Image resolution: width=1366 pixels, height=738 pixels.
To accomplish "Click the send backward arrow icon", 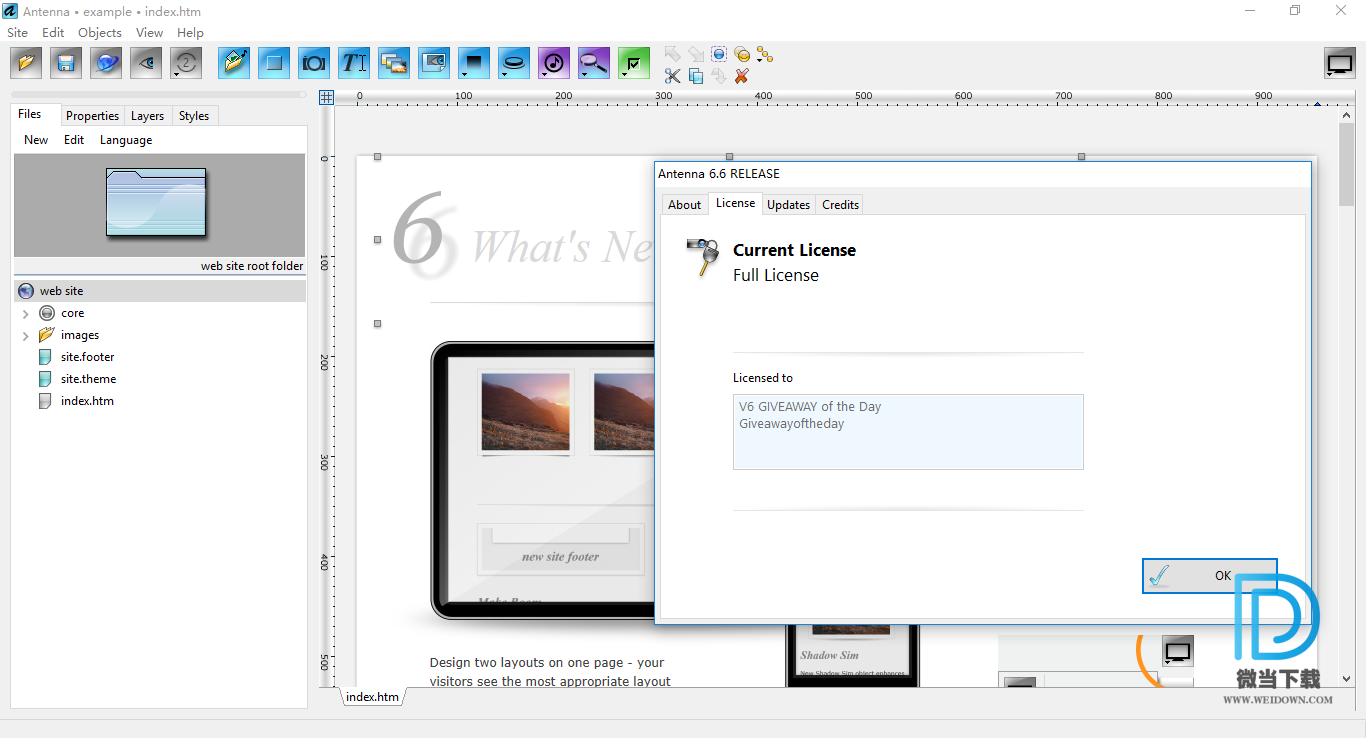I will click(x=696, y=54).
